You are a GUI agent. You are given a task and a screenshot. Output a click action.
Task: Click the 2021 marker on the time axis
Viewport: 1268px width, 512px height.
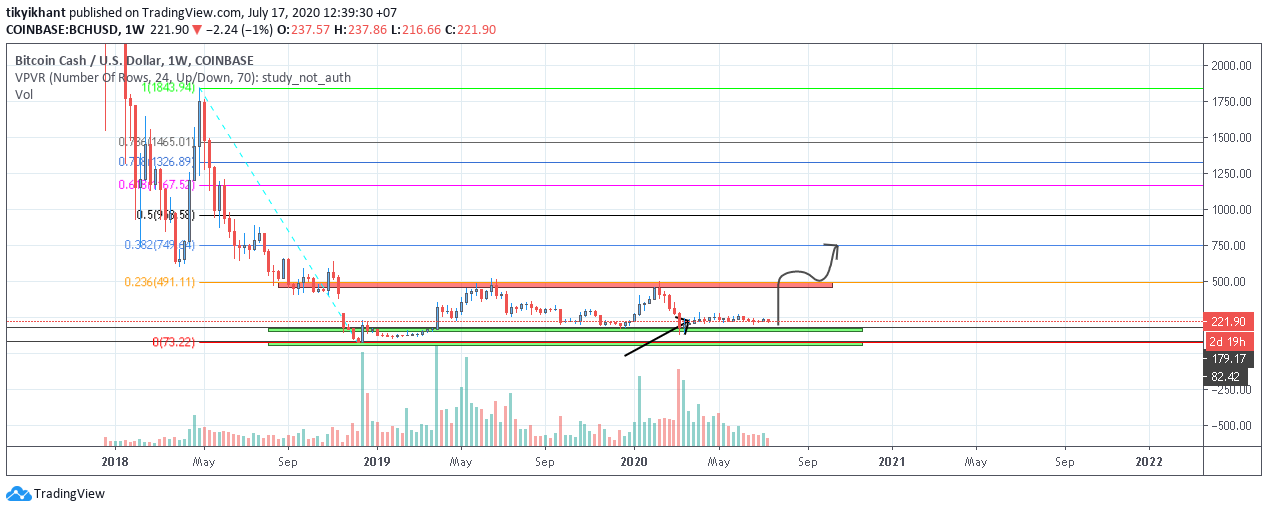[x=891, y=461]
